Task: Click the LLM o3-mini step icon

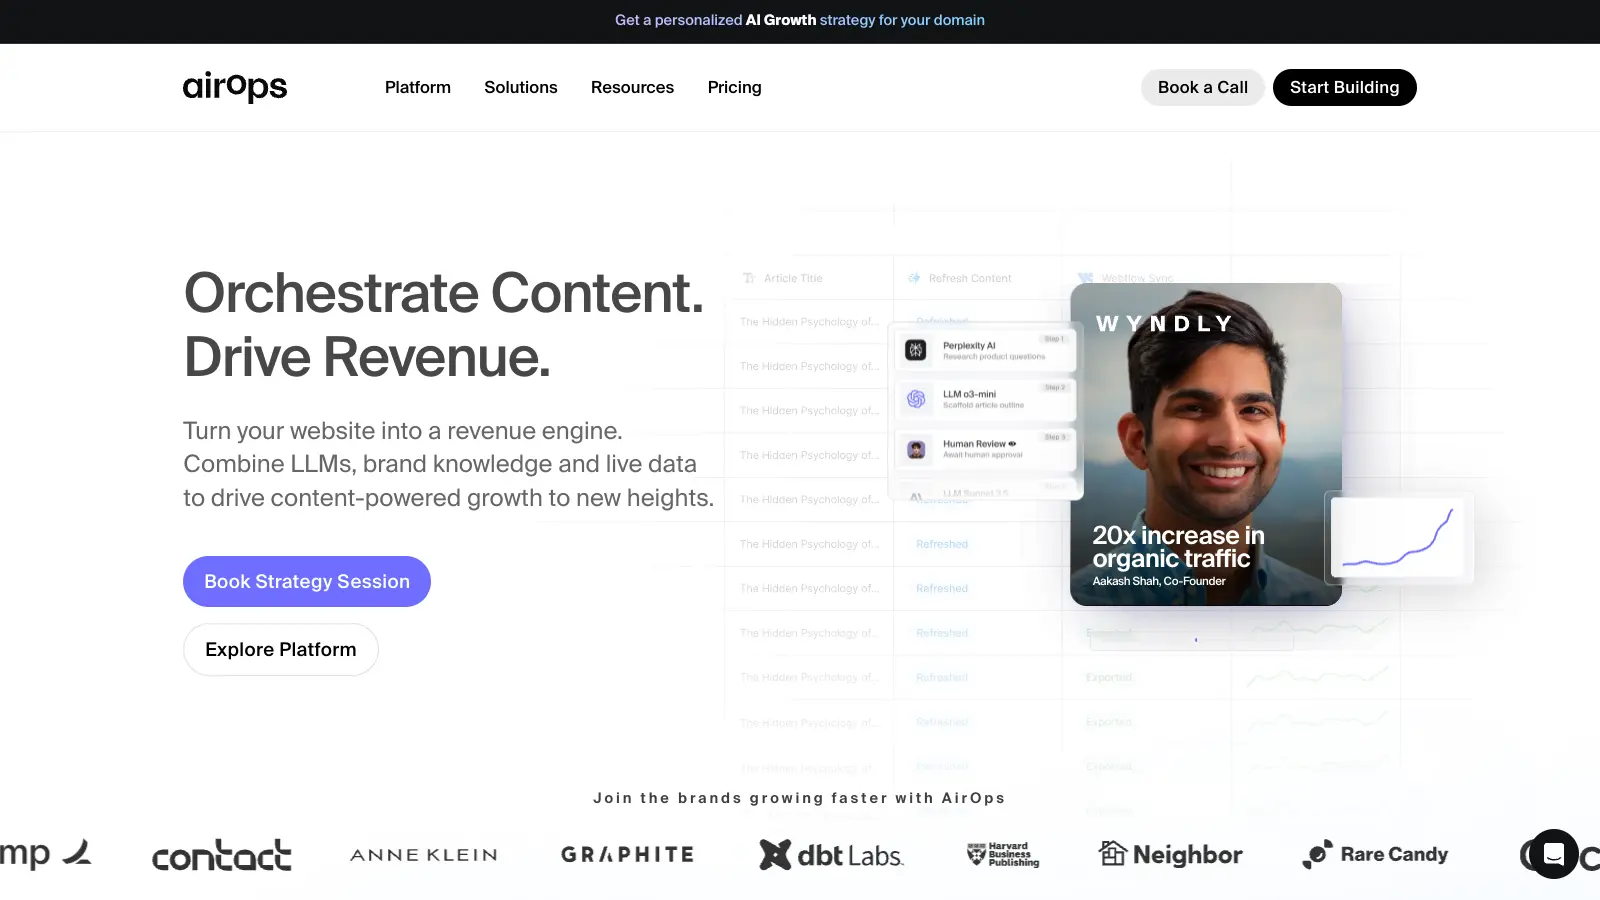Action: coord(916,399)
